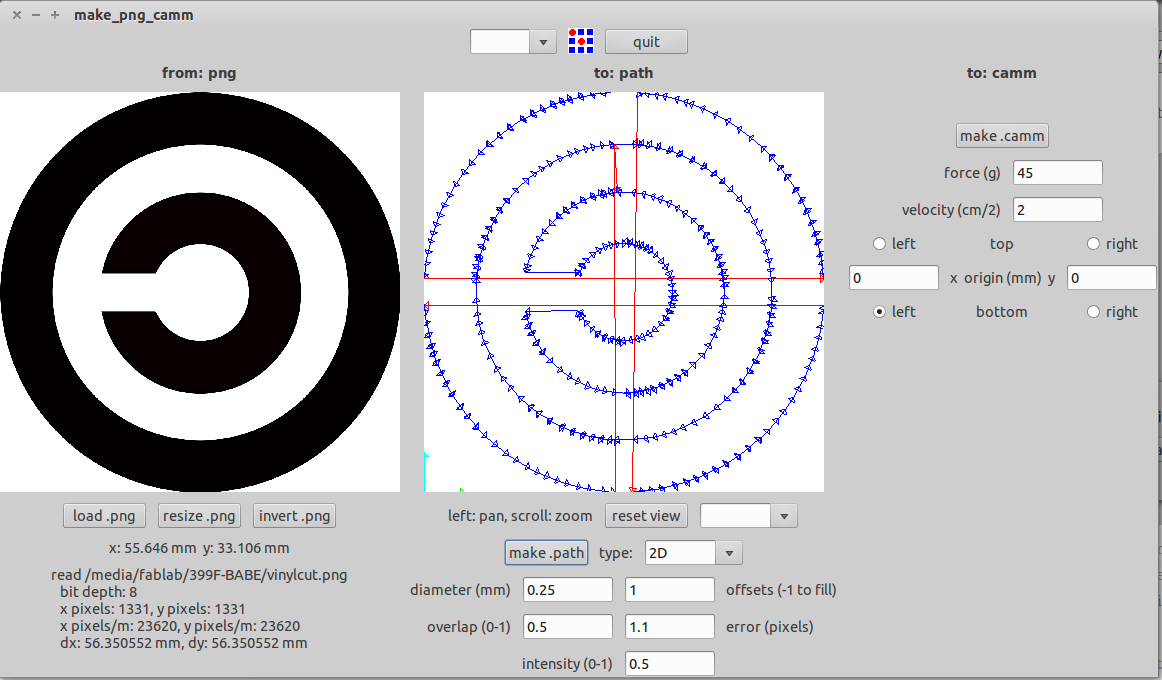Screen dimensions: 1162x680
Task: Click the window maximize plus button
Action: point(55,15)
